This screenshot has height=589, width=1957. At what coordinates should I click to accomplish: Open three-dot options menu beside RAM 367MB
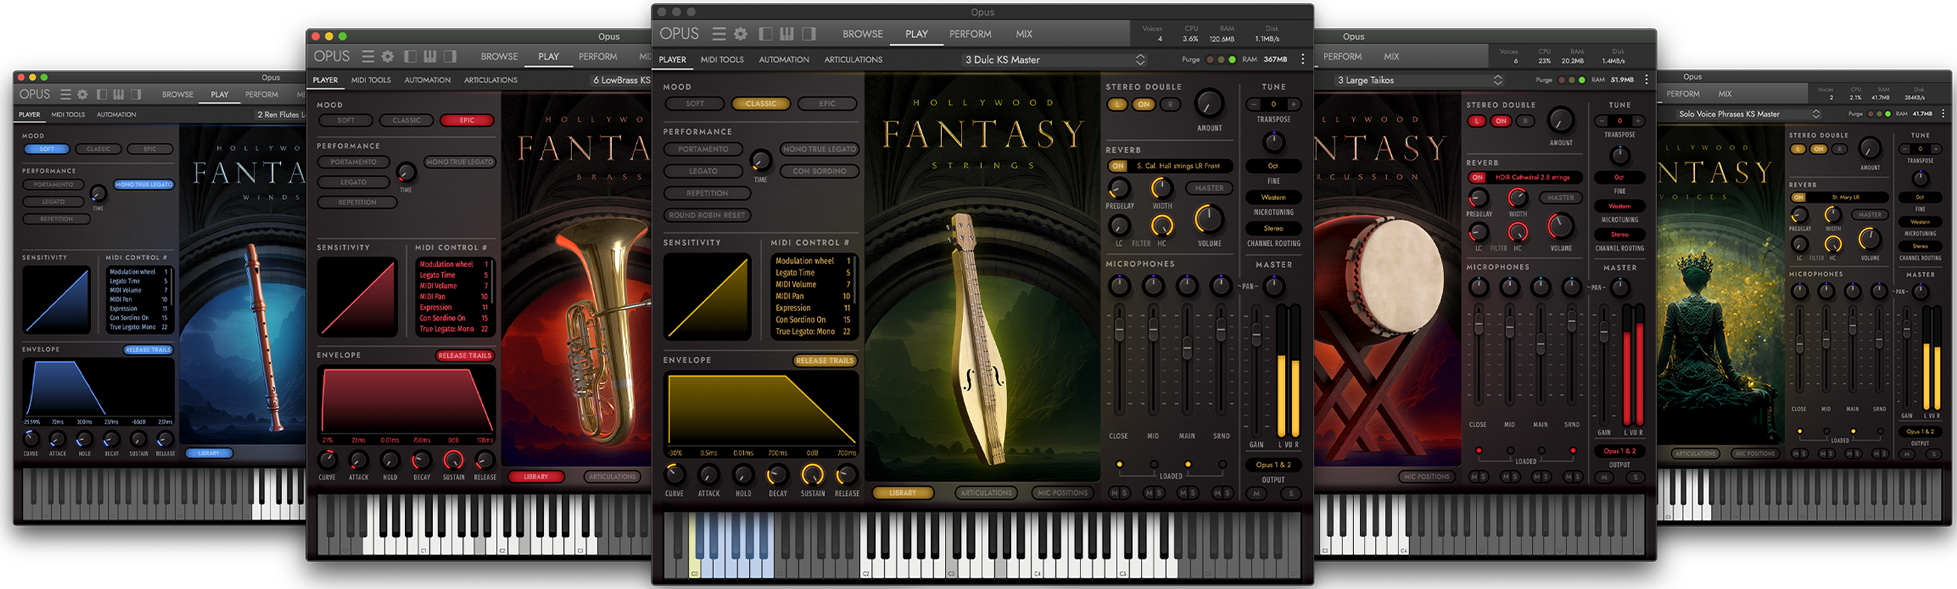click(x=1302, y=60)
